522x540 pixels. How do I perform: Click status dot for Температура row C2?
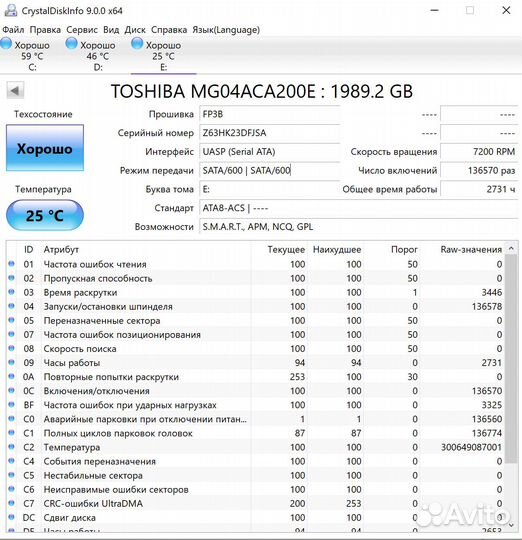click(x=11, y=447)
